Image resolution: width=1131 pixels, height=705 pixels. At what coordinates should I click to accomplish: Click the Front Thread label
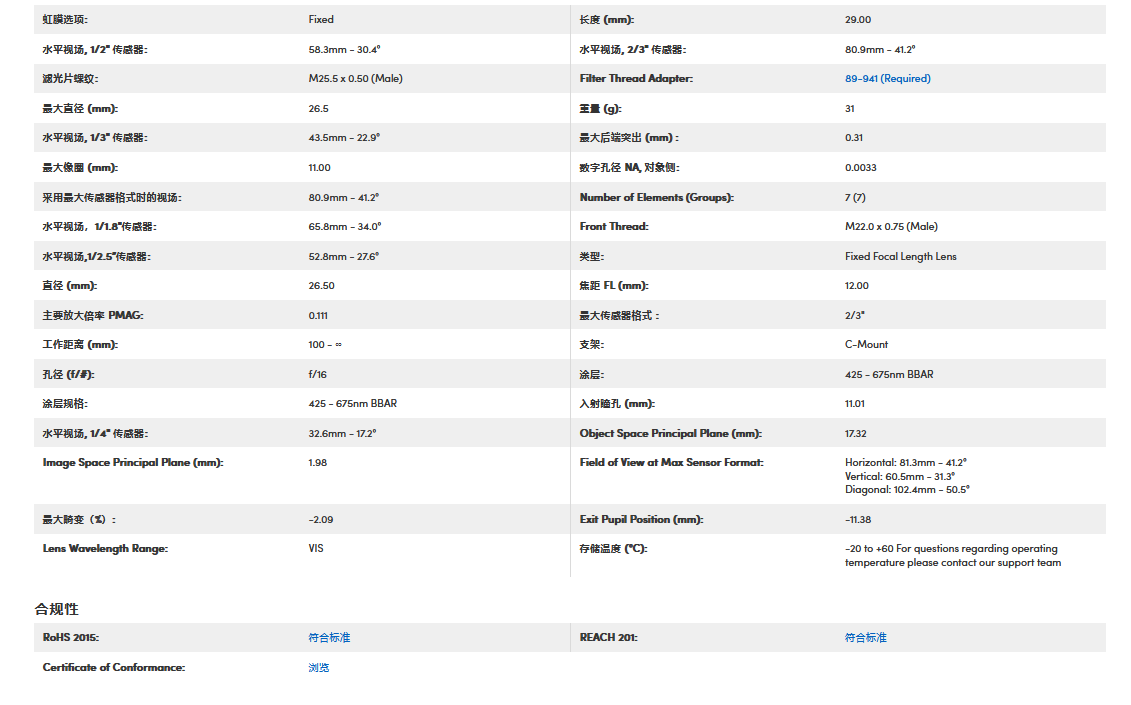tap(614, 227)
